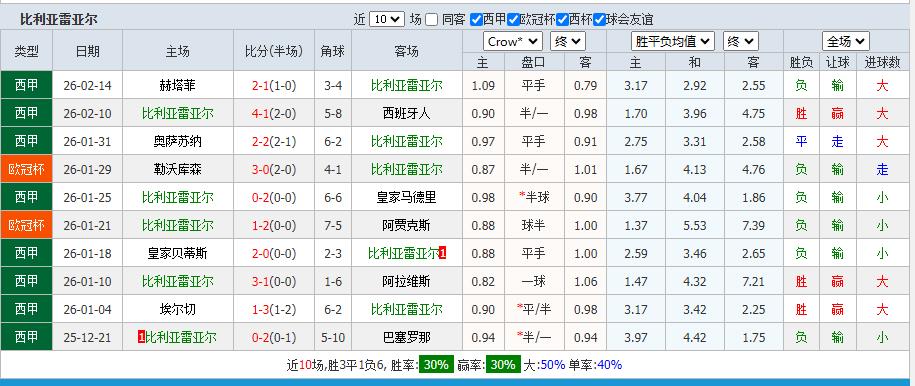Viewport: 915px width, 386px height.
Task: Open 奥萨苏纳 team link
Action: point(177,141)
